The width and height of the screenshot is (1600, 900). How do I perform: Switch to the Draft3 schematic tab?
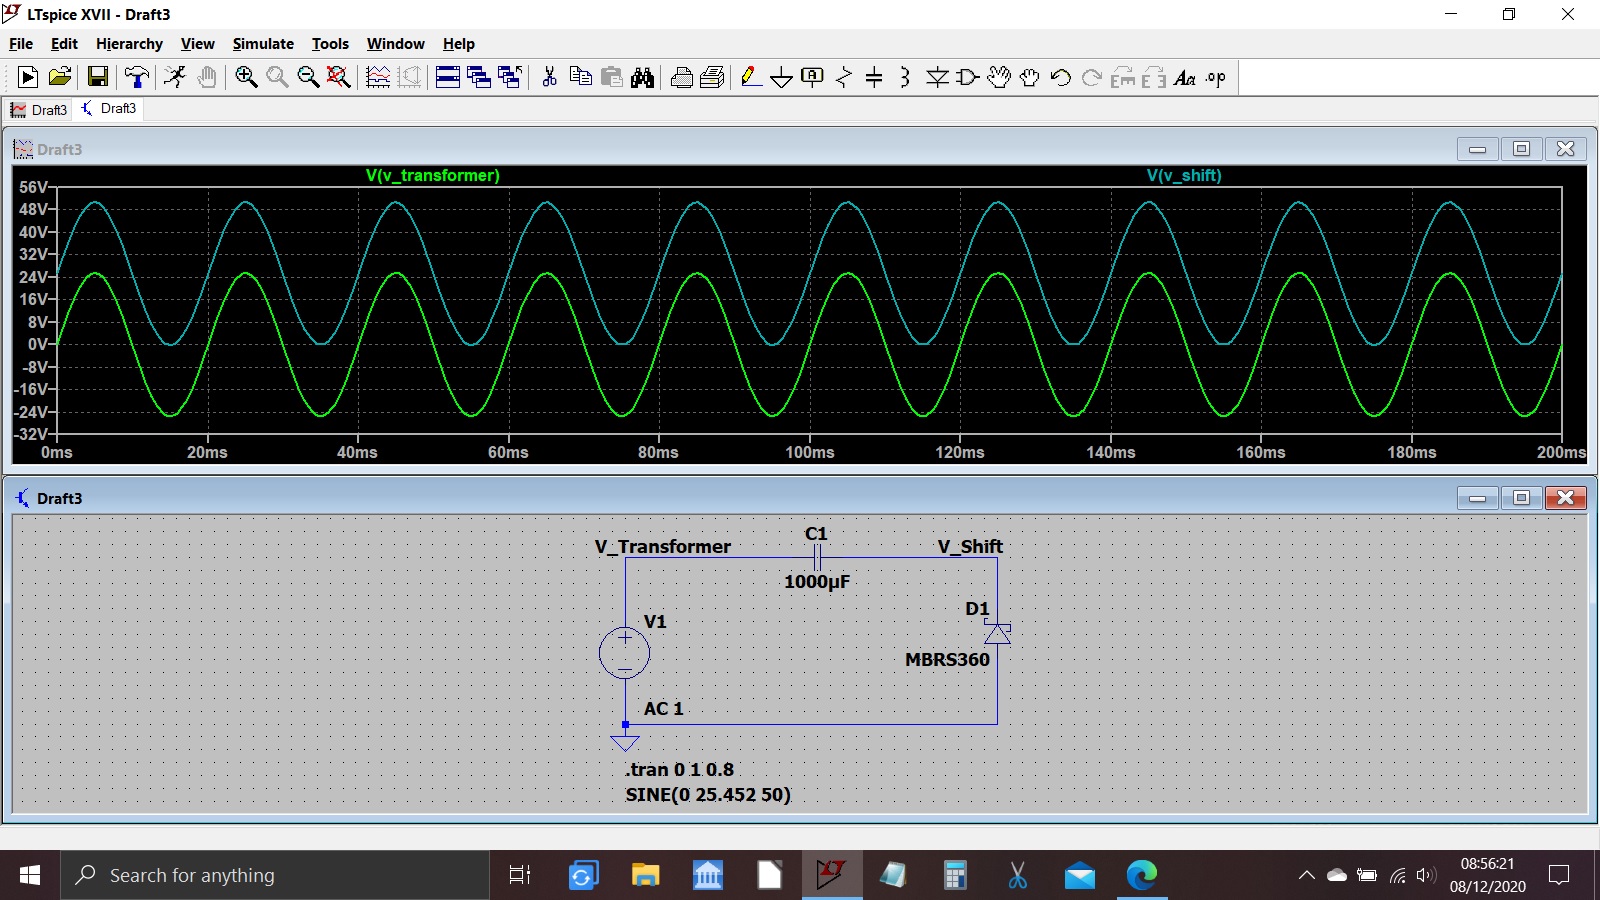(x=109, y=109)
